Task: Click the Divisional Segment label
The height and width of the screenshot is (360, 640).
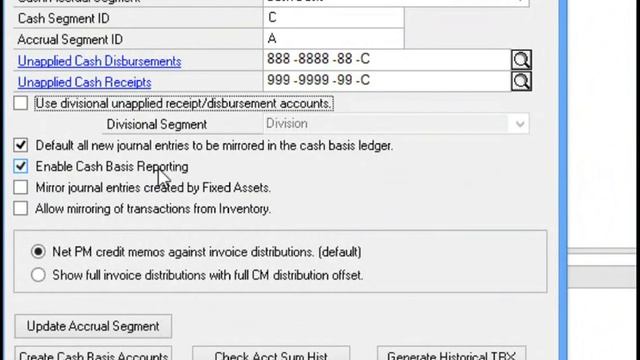Action: pos(157,124)
